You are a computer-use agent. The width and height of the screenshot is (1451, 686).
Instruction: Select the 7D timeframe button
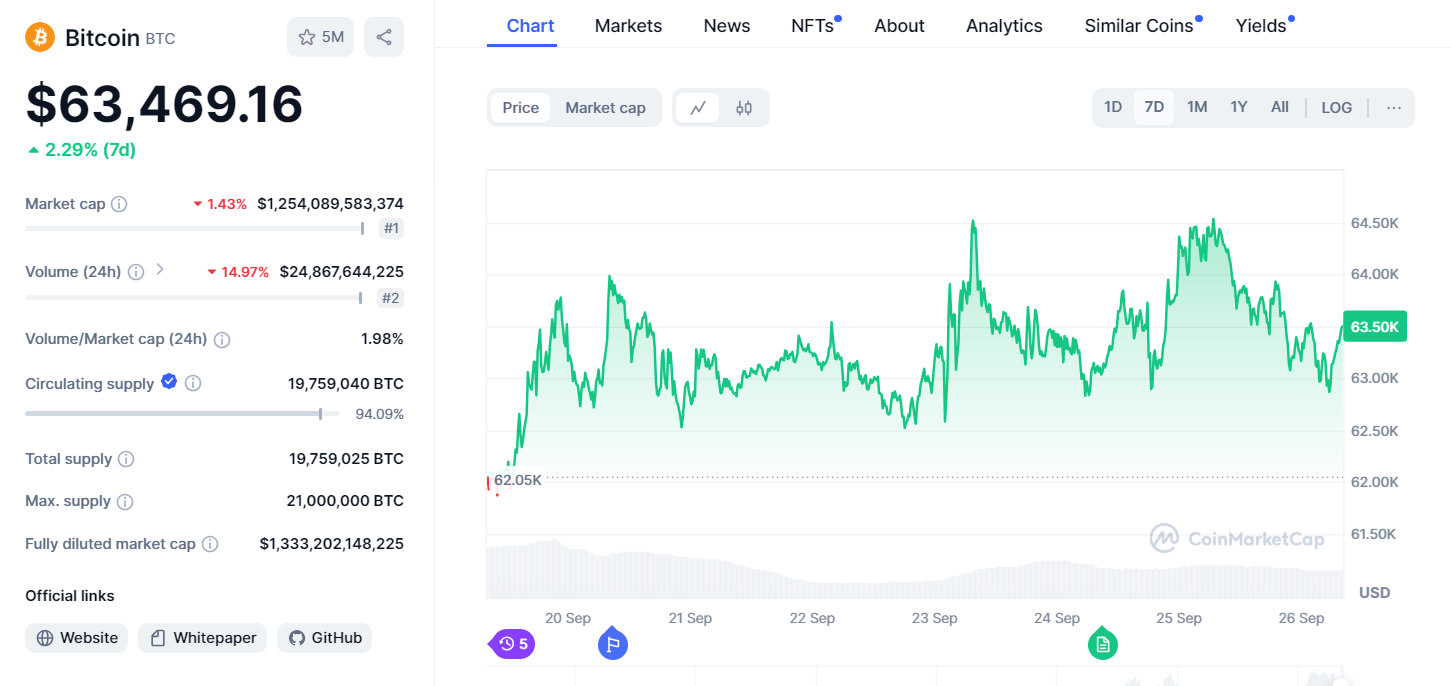[x=1154, y=107]
